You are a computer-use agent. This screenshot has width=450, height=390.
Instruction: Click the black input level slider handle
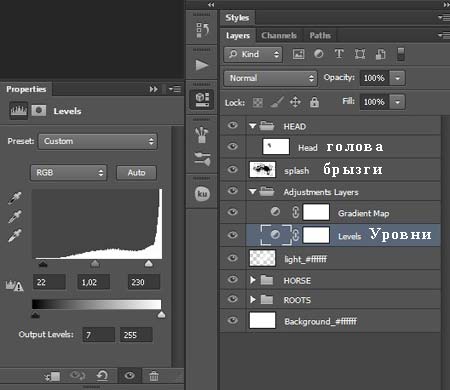(43, 264)
